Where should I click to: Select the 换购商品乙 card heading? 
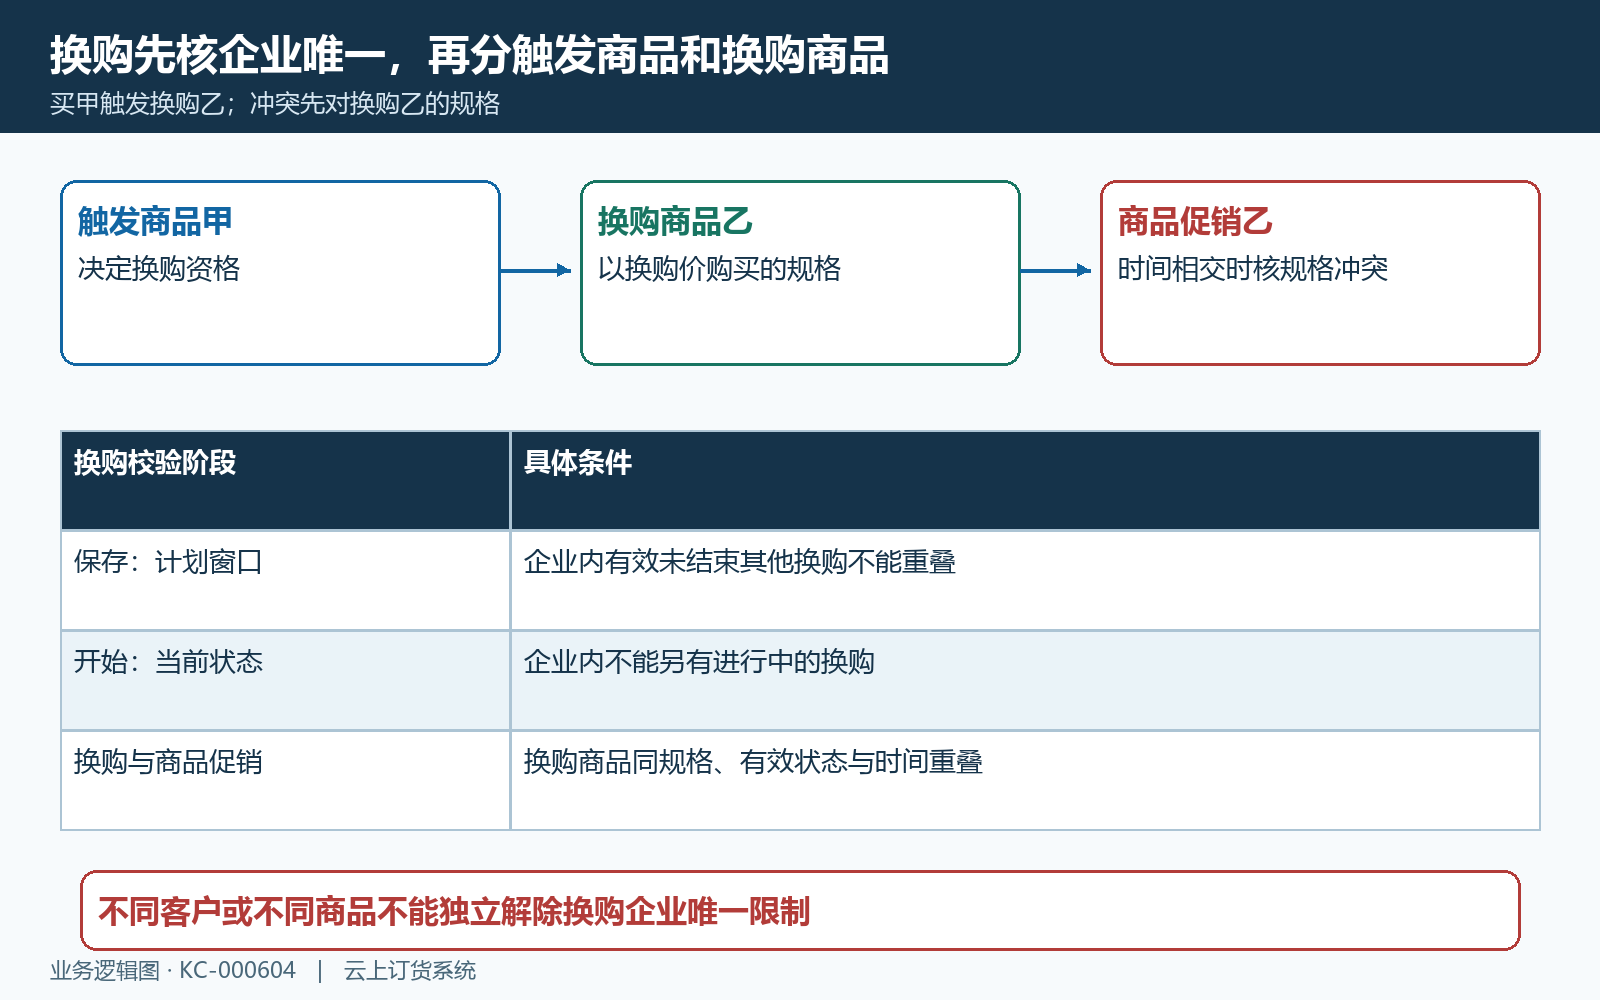(675, 221)
